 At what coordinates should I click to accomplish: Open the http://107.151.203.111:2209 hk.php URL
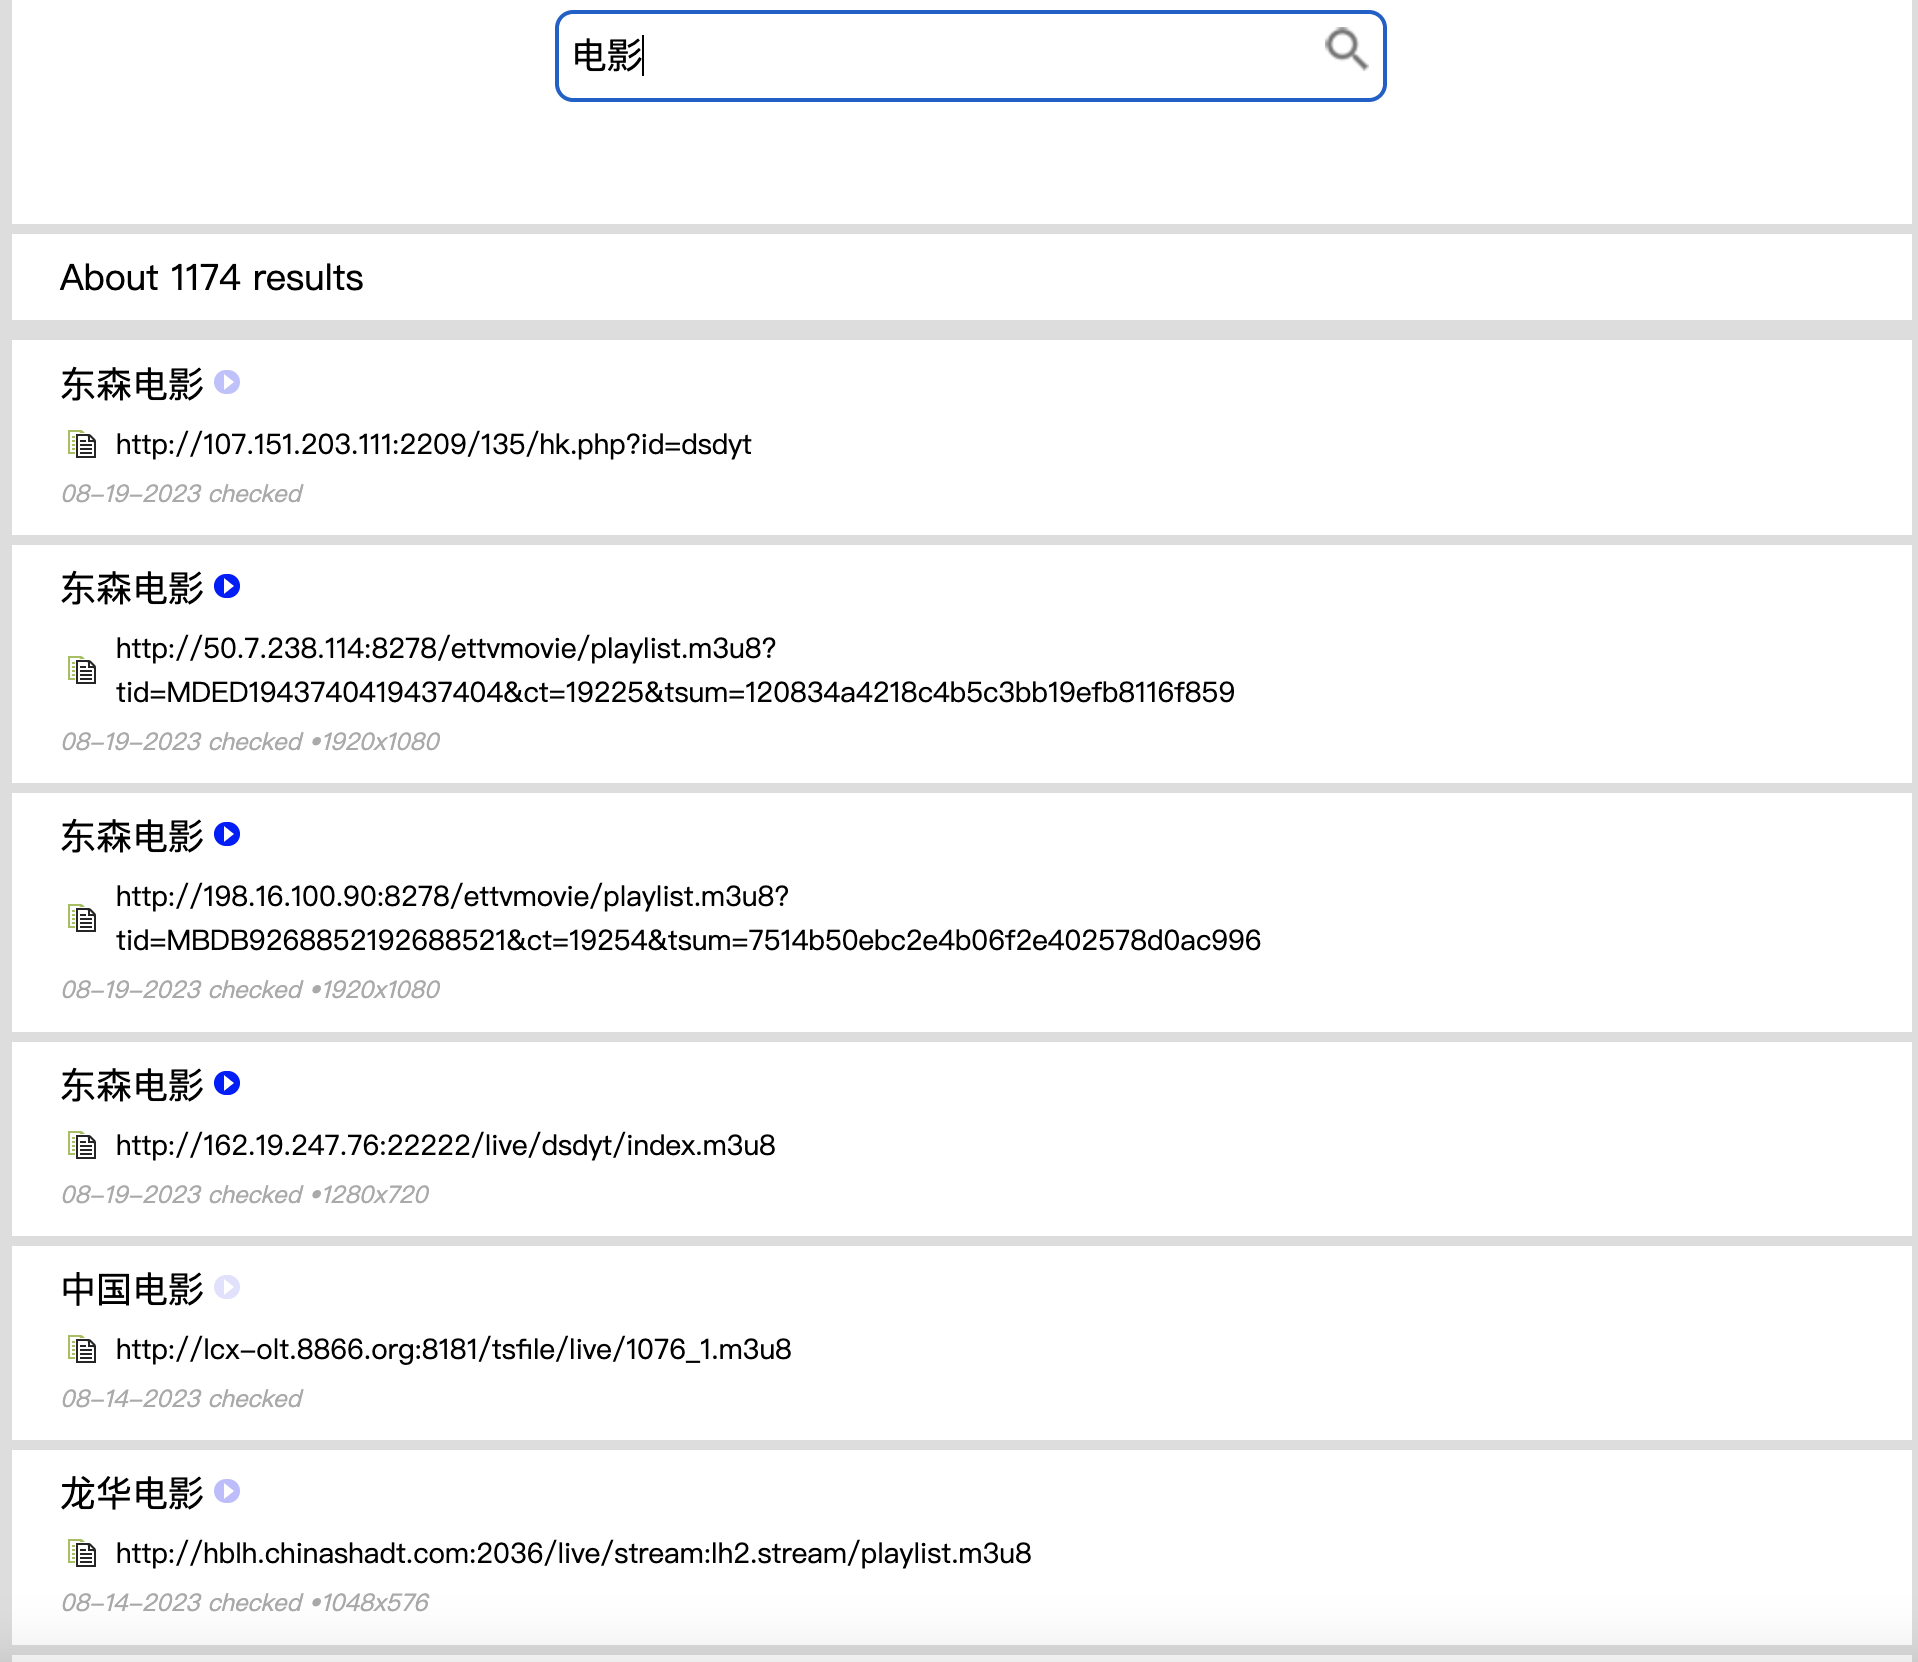pos(433,444)
